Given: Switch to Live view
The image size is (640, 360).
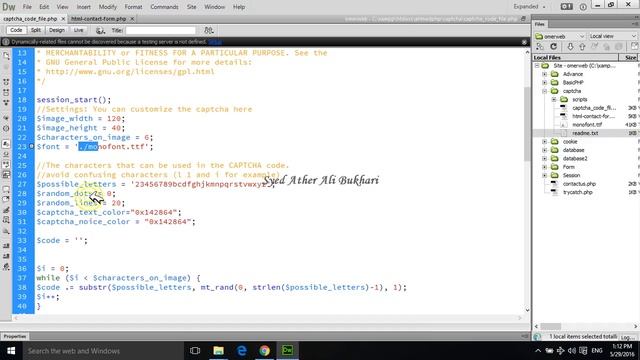Looking at the screenshot, I should click(x=78, y=30).
